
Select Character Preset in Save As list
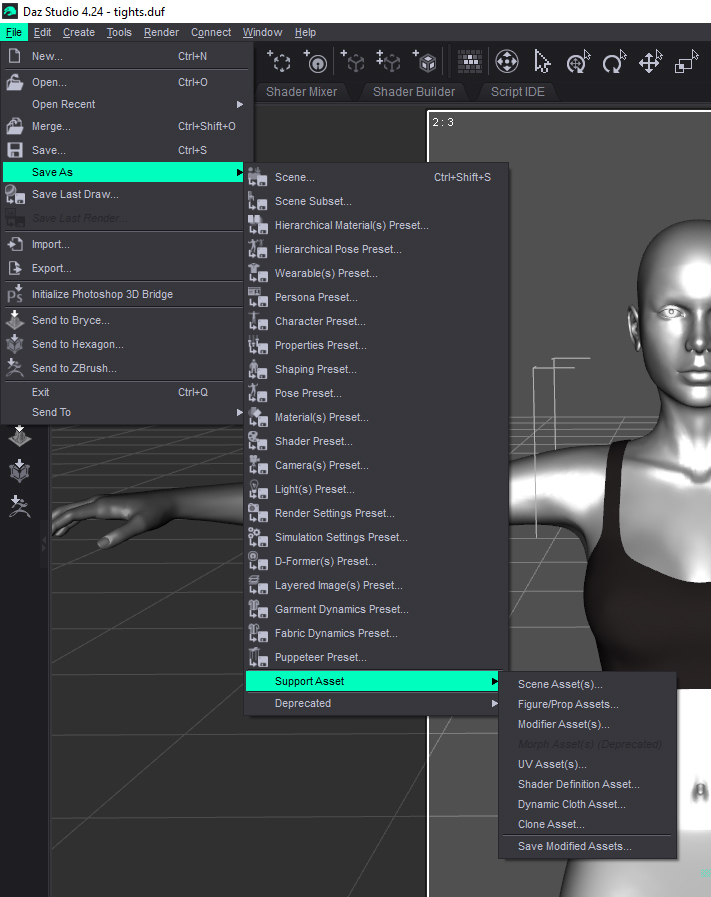coord(320,321)
